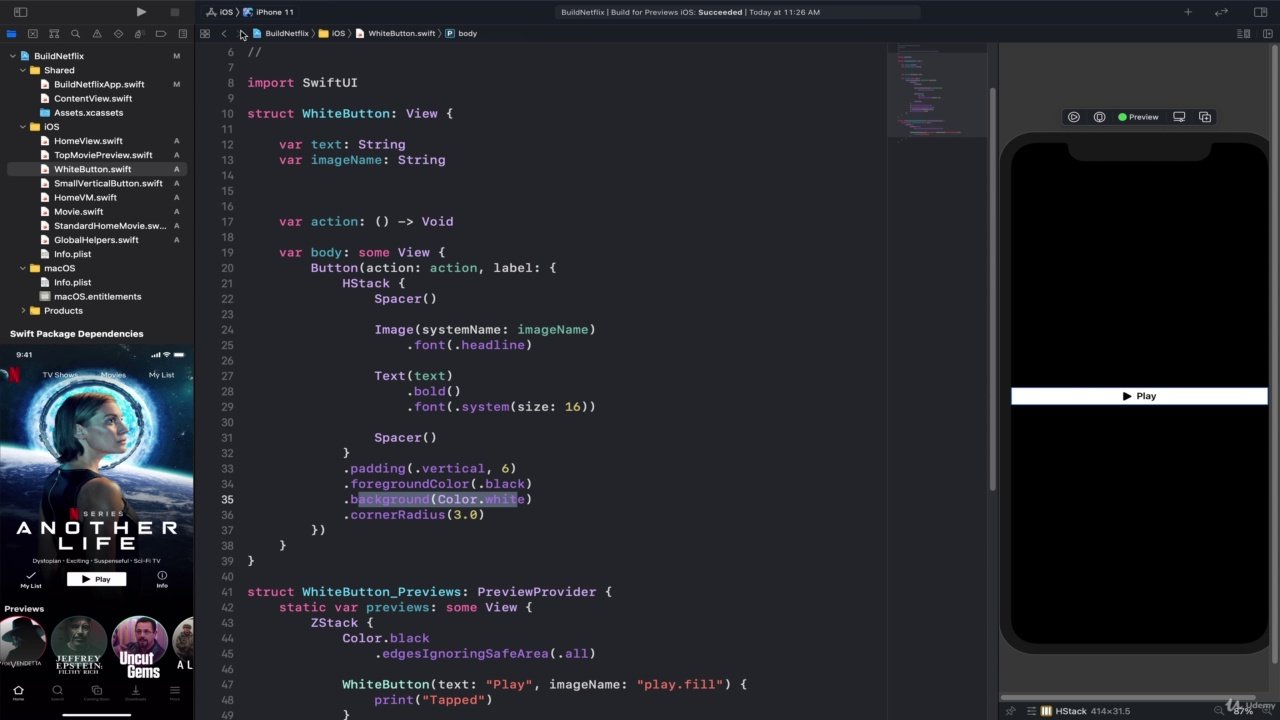The width and height of the screenshot is (1280, 720).
Task: Choose the iPhone 11 run destination
Action: 268,12
